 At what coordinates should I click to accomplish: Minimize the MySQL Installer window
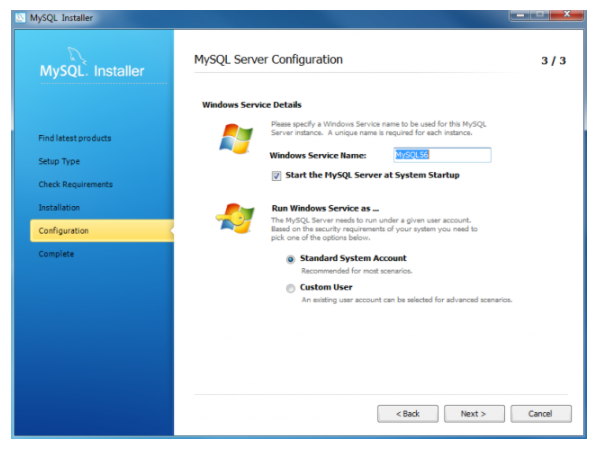coord(520,15)
